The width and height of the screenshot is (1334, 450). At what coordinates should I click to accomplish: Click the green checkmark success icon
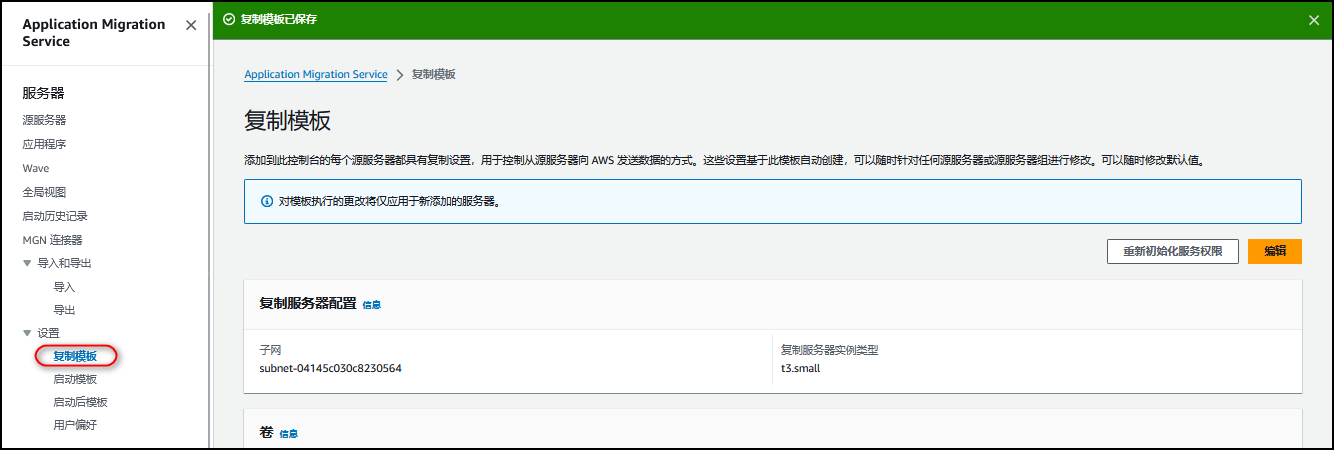click(x=229, y=19)
